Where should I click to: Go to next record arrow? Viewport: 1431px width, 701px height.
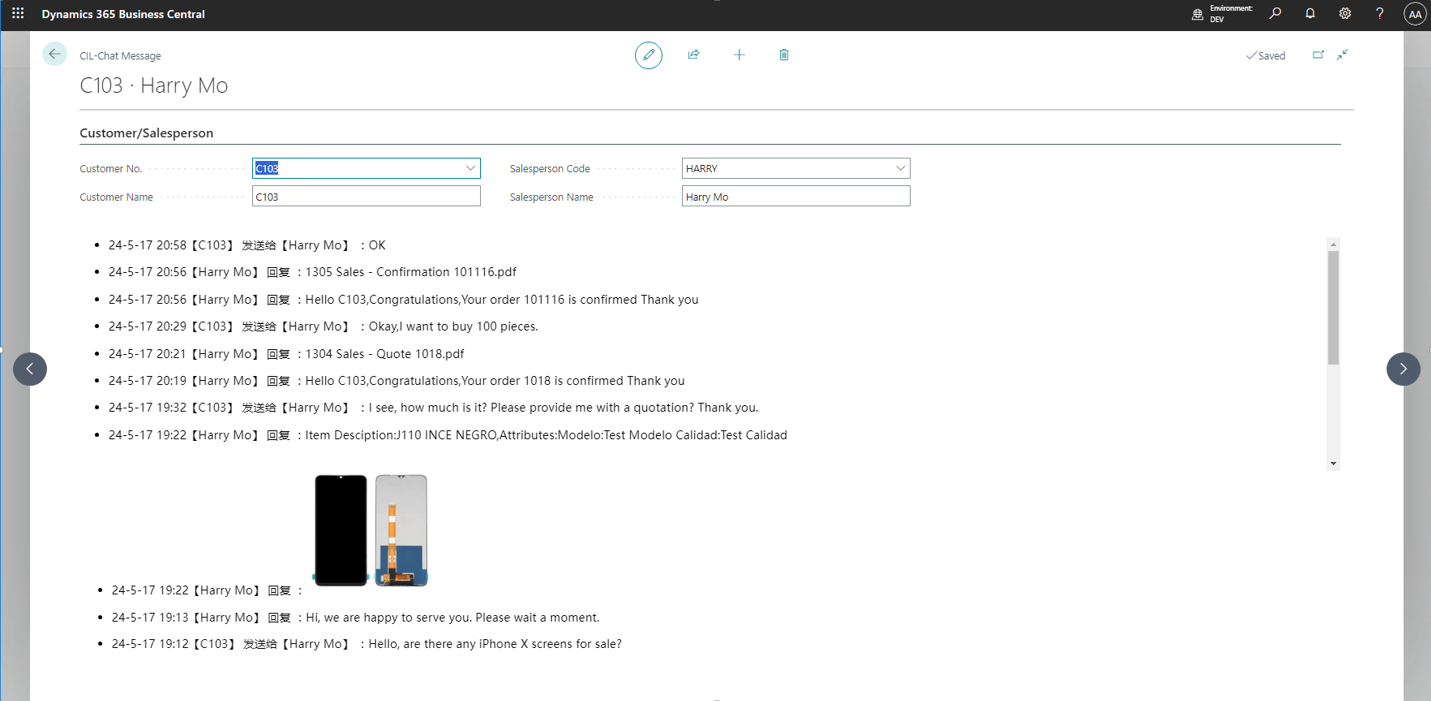(x=1403, y=369)
